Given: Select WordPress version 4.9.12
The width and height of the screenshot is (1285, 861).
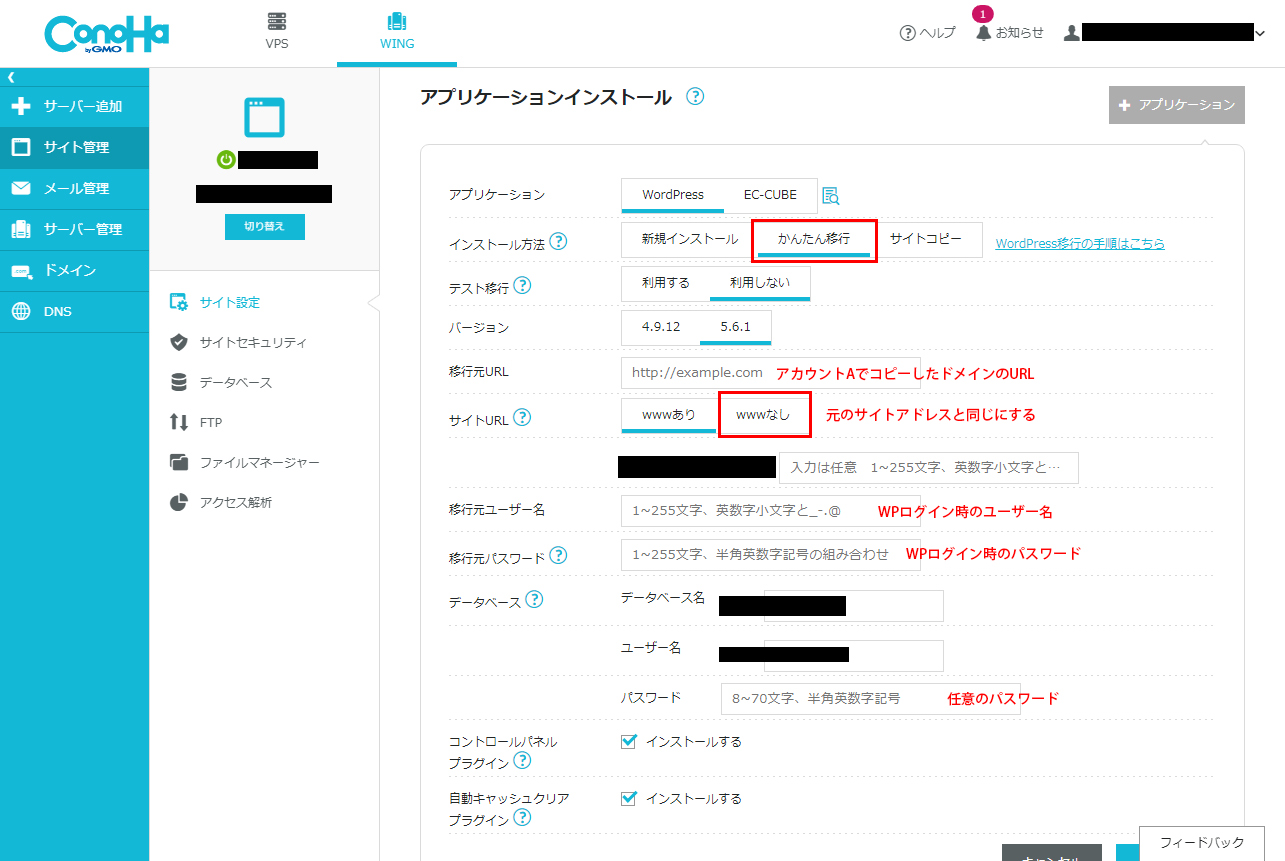Looking at the screenshot, I should (661, 327).
